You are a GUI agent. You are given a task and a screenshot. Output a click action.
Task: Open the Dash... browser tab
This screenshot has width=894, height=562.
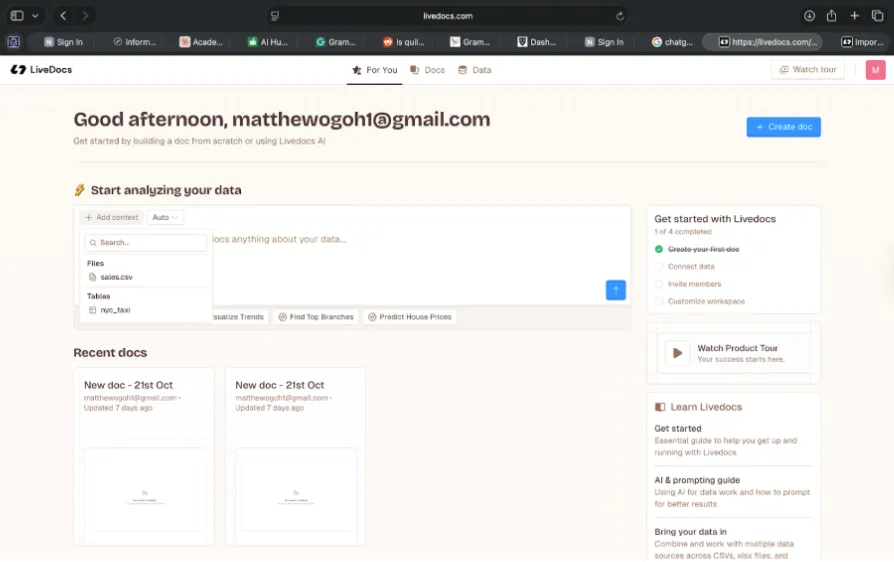click(537, 42)
